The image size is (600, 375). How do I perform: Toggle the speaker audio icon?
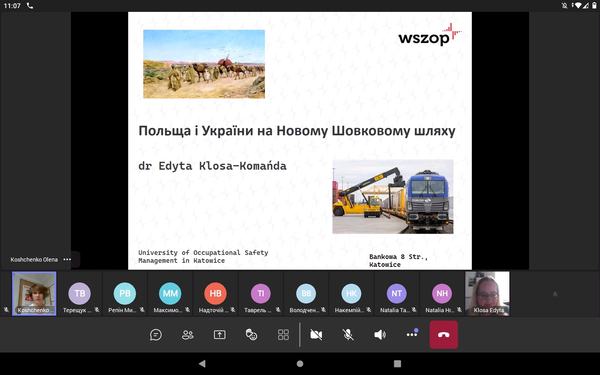380,335
